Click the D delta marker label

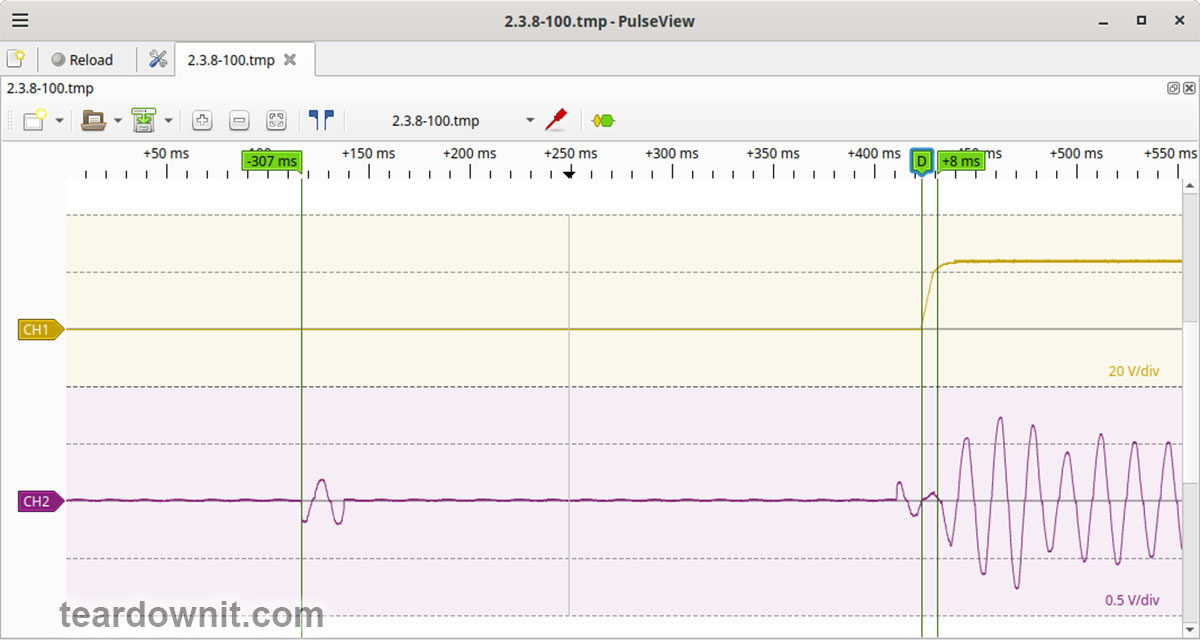pyautogui.click(x=922, y=161)
